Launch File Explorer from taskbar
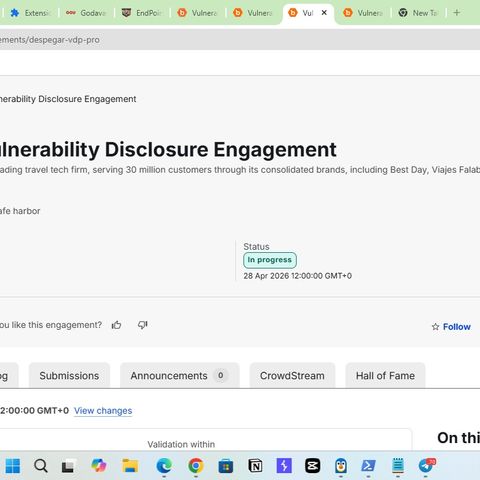The height and width of the screenshot is (480, 480). (130, 466)
